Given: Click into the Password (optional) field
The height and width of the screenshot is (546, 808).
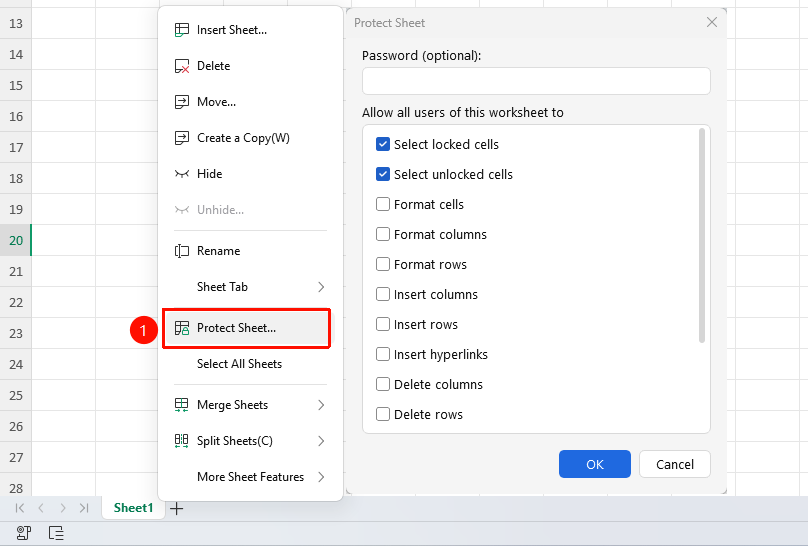Looking at the screenshot, I should point(536,81).
